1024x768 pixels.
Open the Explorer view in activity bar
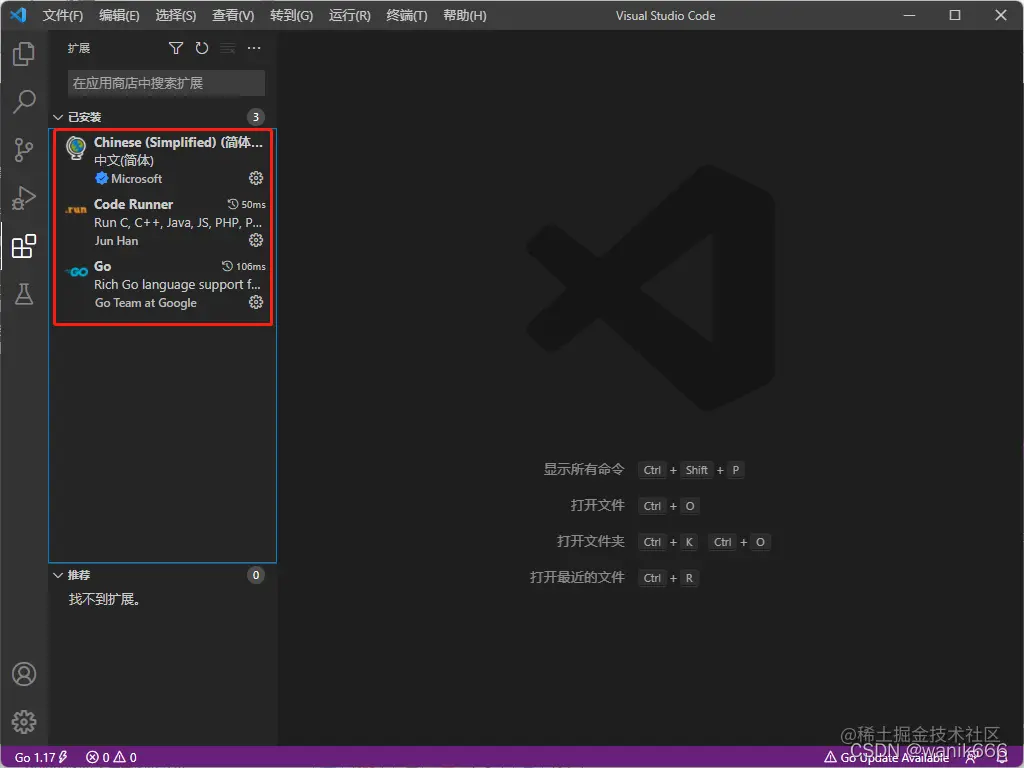24,54
